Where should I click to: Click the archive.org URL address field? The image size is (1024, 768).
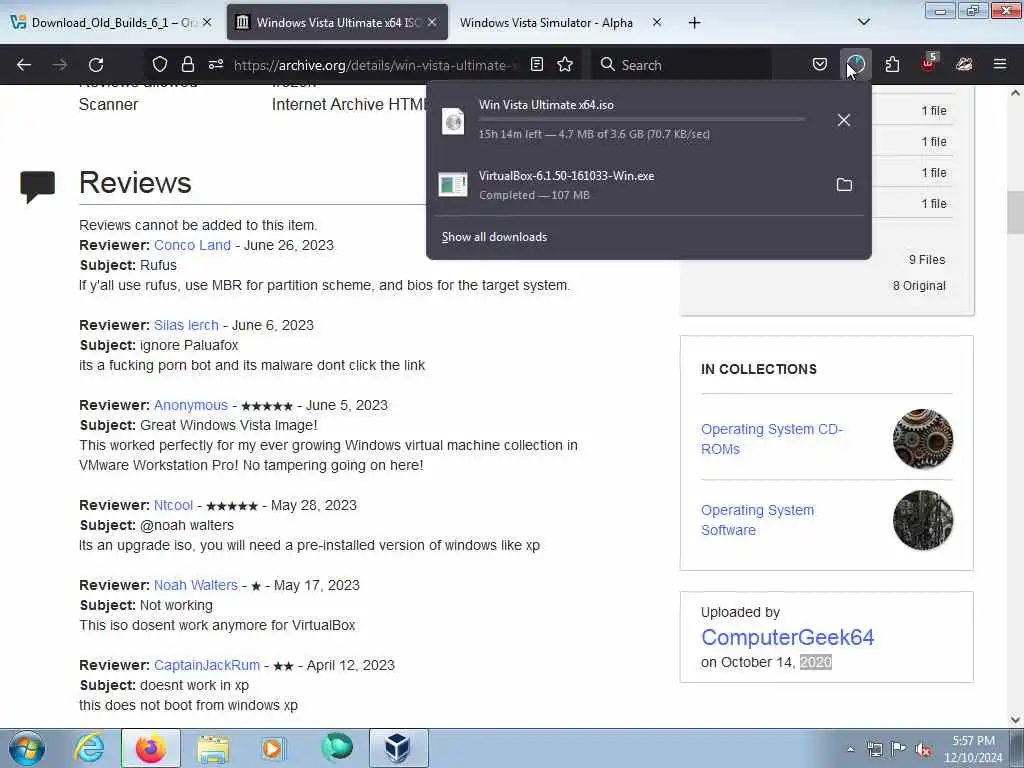tap(376, 65)
